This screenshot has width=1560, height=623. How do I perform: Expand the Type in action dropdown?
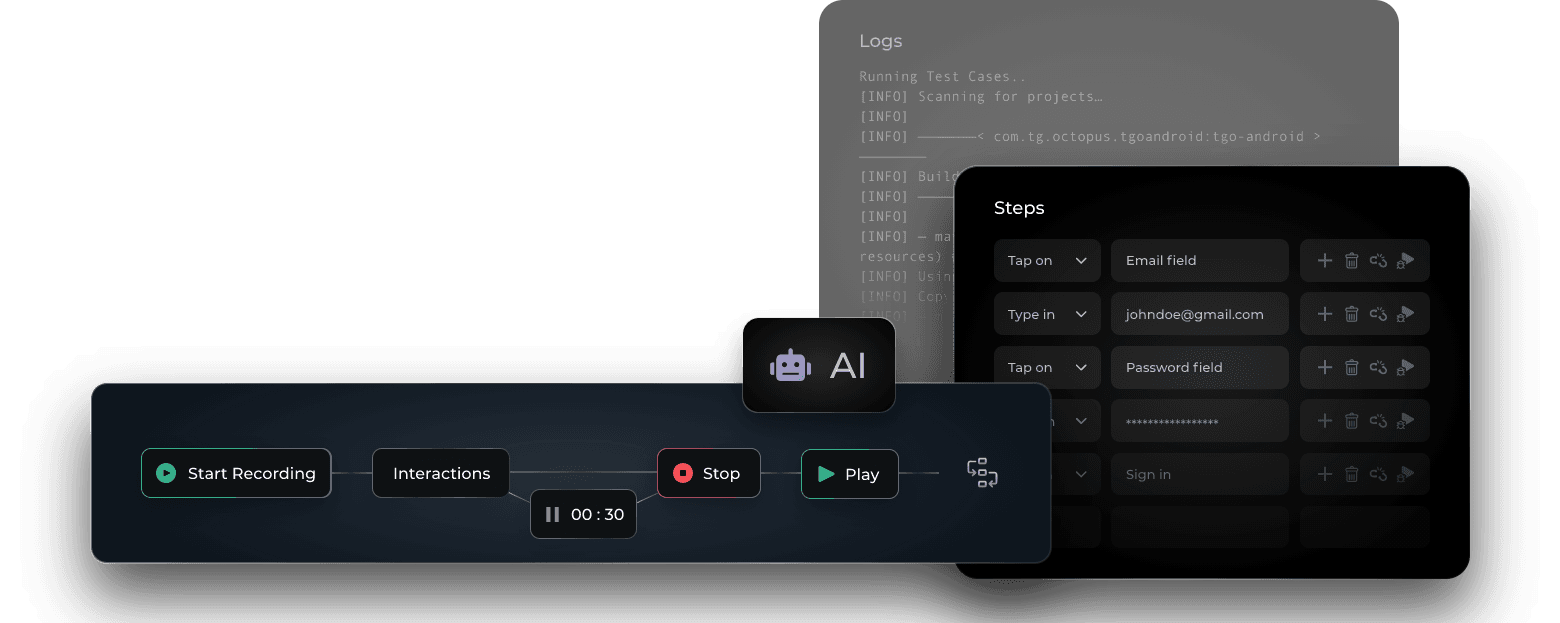(x=1047, y=313)
